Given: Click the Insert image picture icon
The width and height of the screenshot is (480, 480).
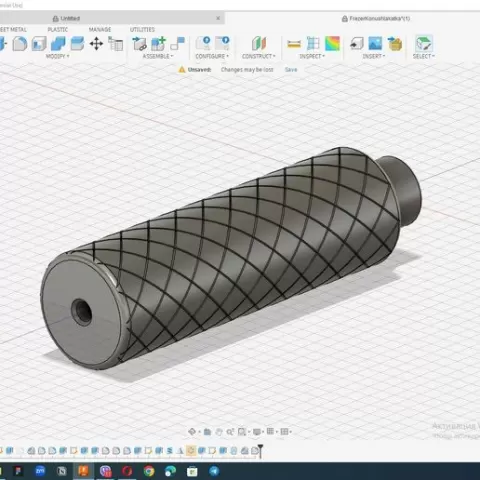Looking at the screenshot, I should pyautogui.click(x=375, y=44).
